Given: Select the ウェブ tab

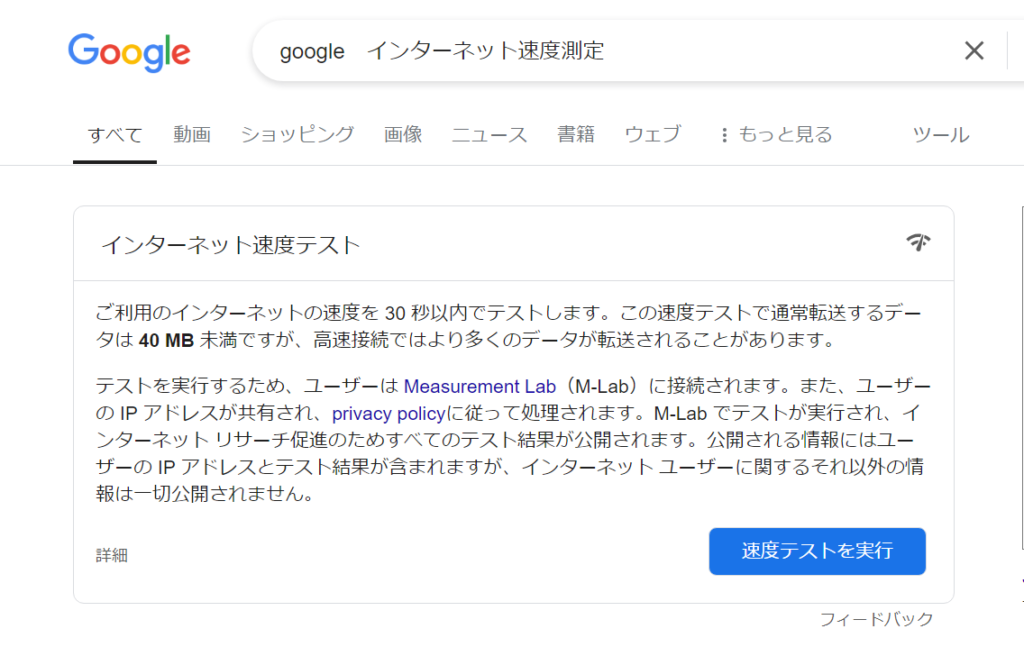Looking at the screenshot, I should (652, 135).
